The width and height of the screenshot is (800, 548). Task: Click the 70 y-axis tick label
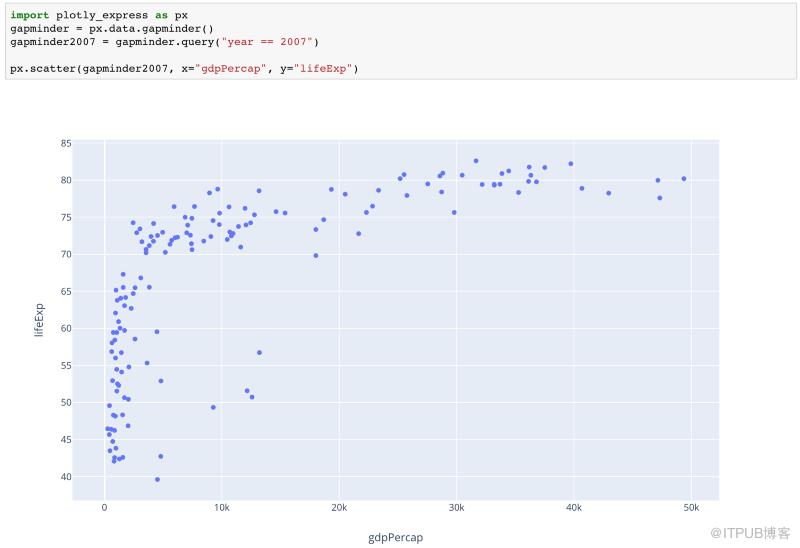pos(66,254)
